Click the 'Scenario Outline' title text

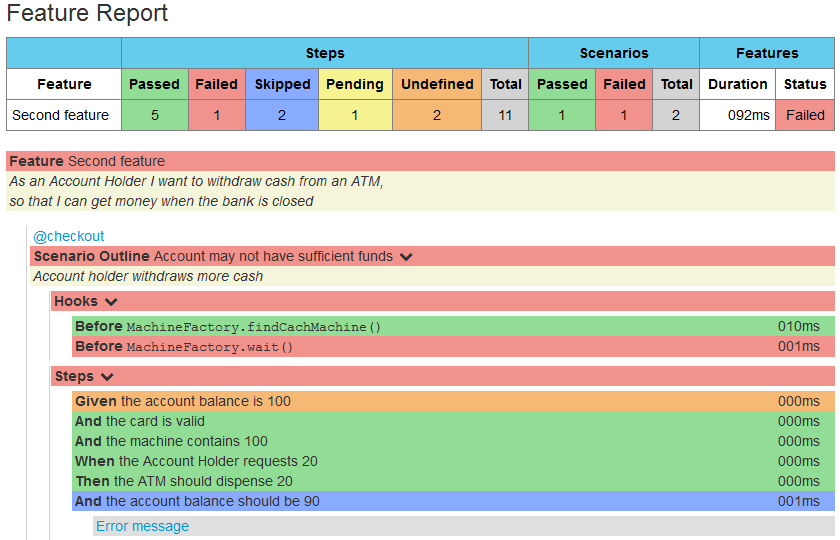(x=92, y=257)
